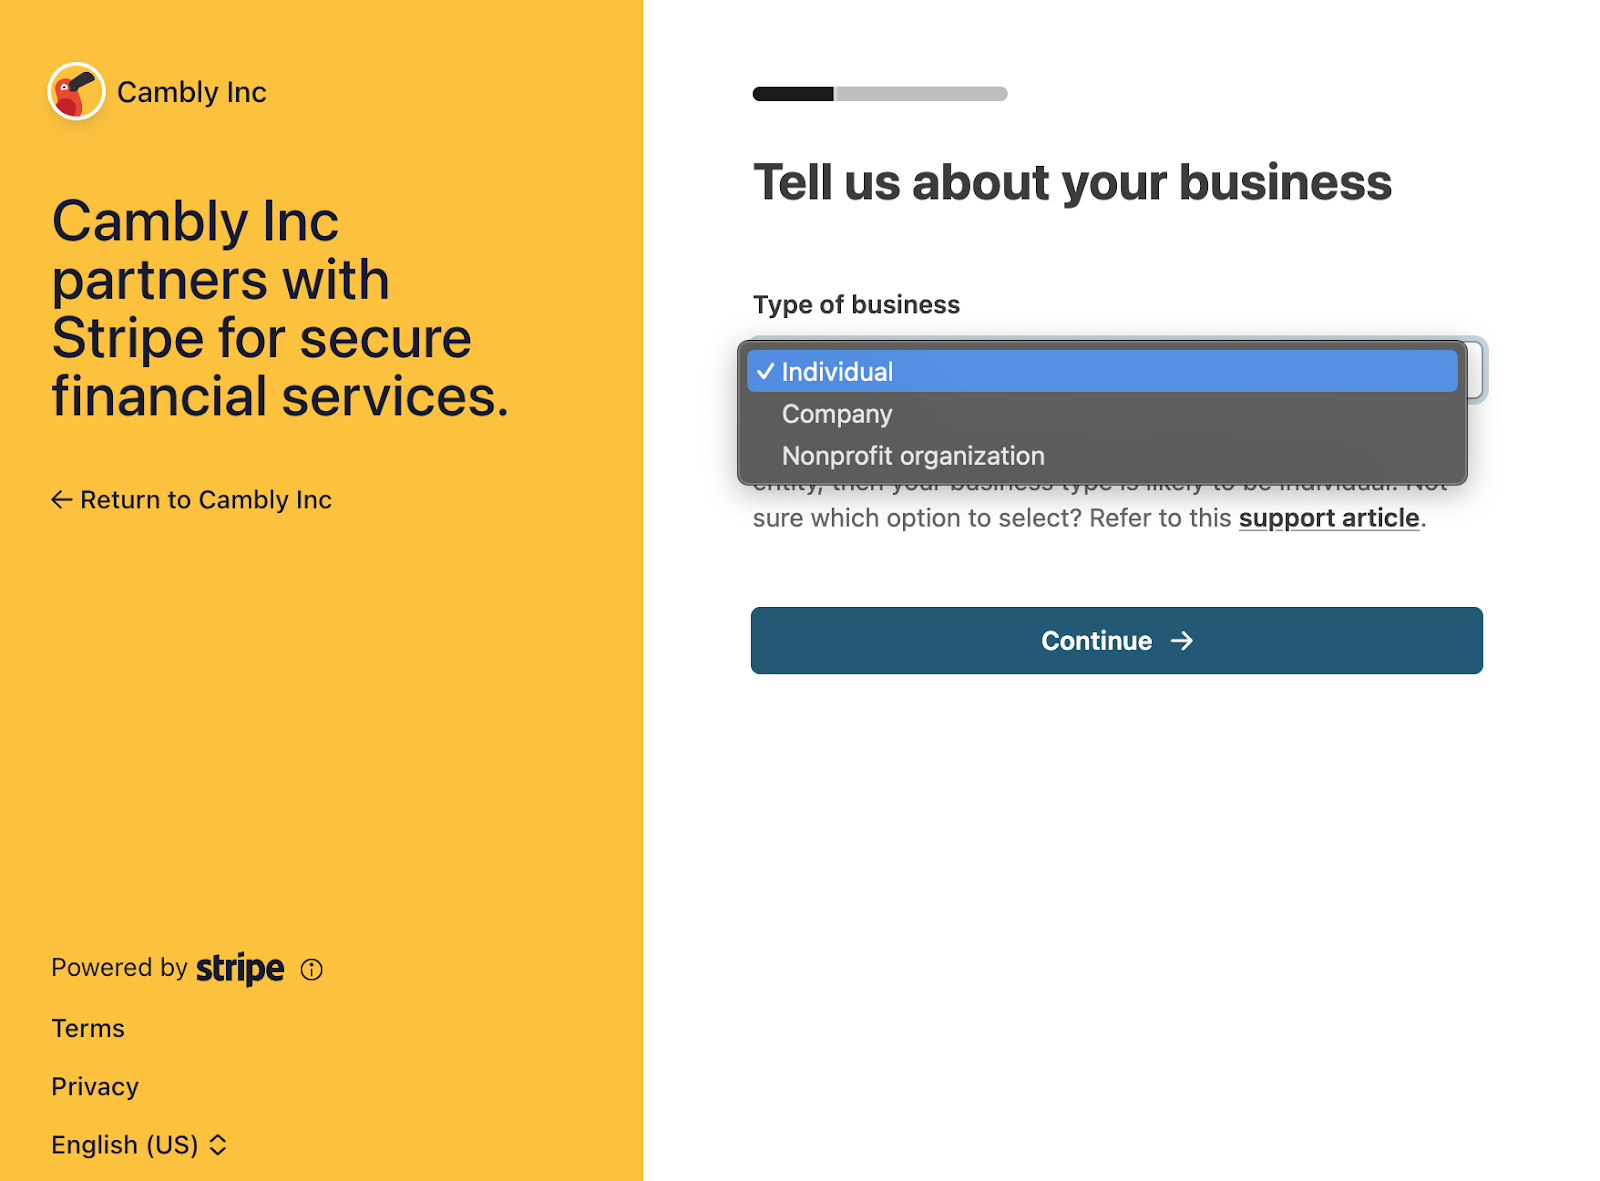Screen dimensions: 1600x1181
Task: Open the English (US) language selector
Action: [x=139, y=1145]
